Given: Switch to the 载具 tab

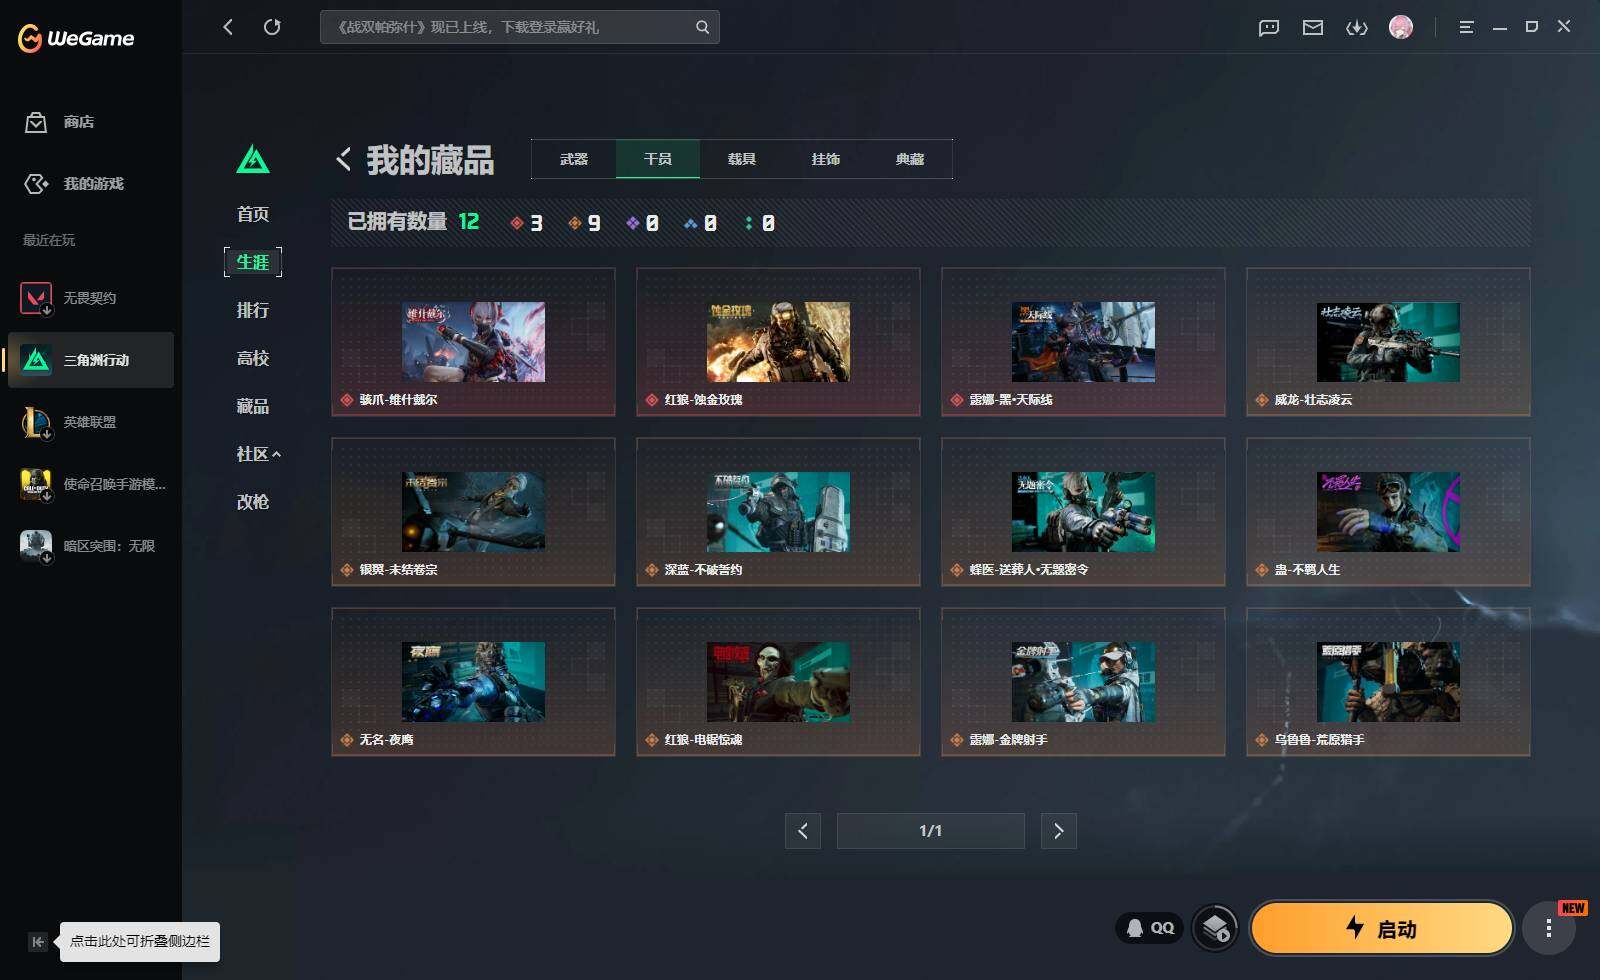Looking at the screenshot, I should click(x=742, y=159).
